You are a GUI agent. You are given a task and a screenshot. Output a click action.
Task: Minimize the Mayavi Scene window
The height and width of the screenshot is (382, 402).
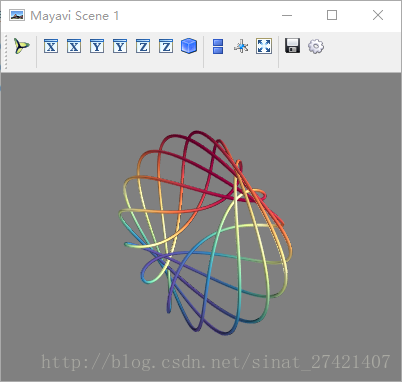coord(287,15)
